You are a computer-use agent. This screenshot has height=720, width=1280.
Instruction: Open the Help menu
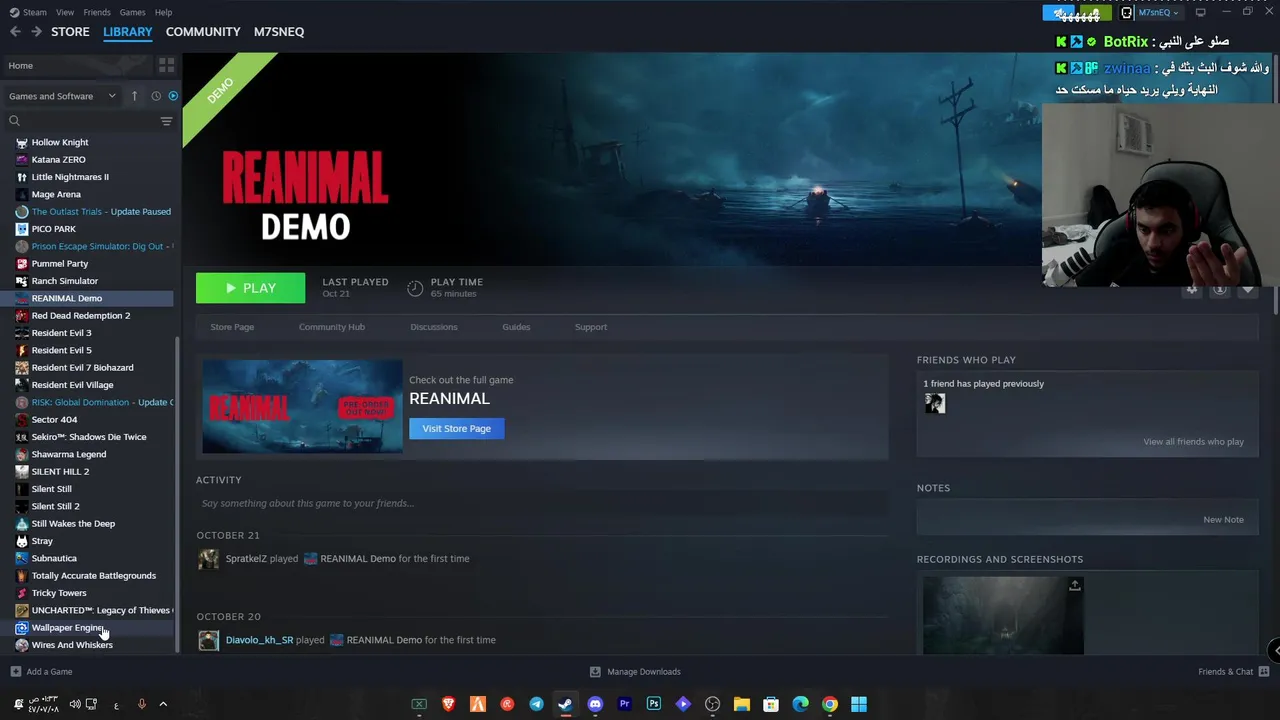pos(163,12)
